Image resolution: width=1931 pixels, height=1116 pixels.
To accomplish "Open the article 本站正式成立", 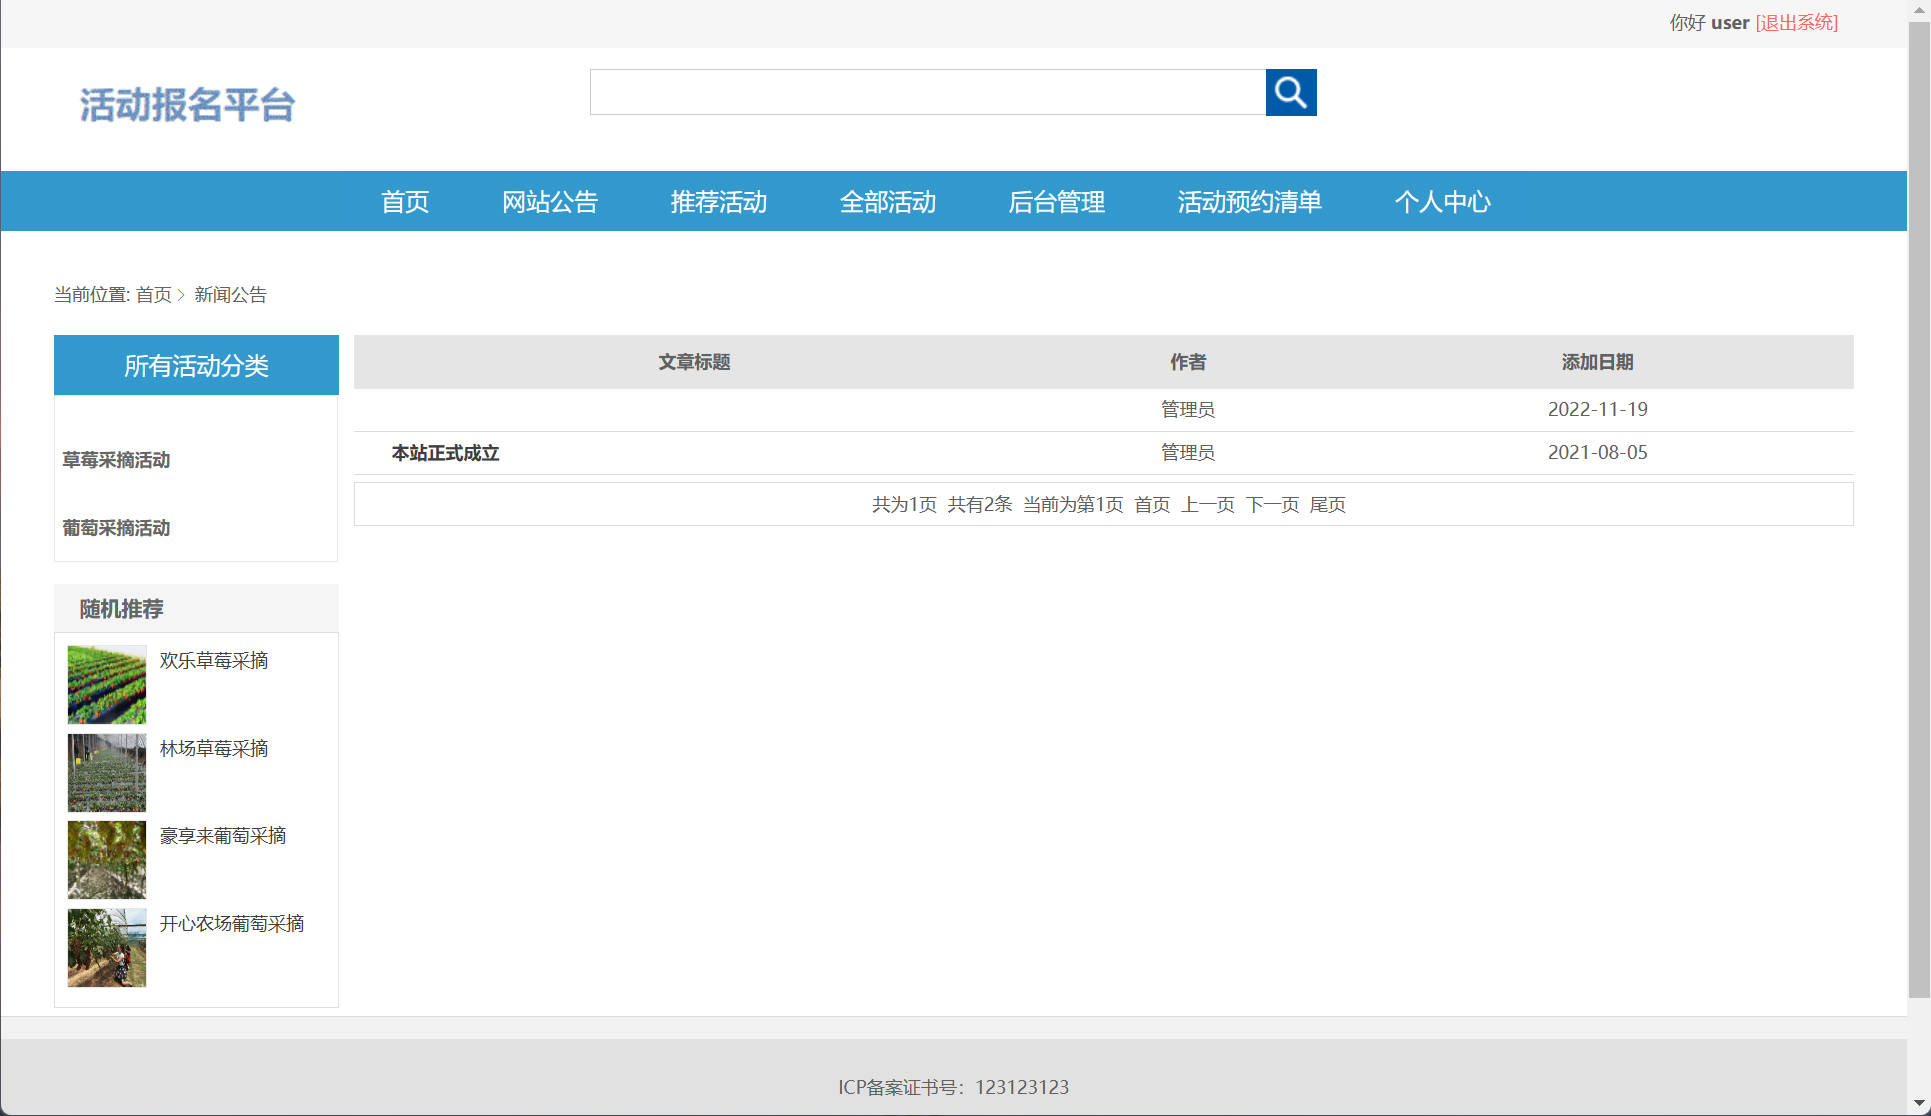I will click(444, 452).
